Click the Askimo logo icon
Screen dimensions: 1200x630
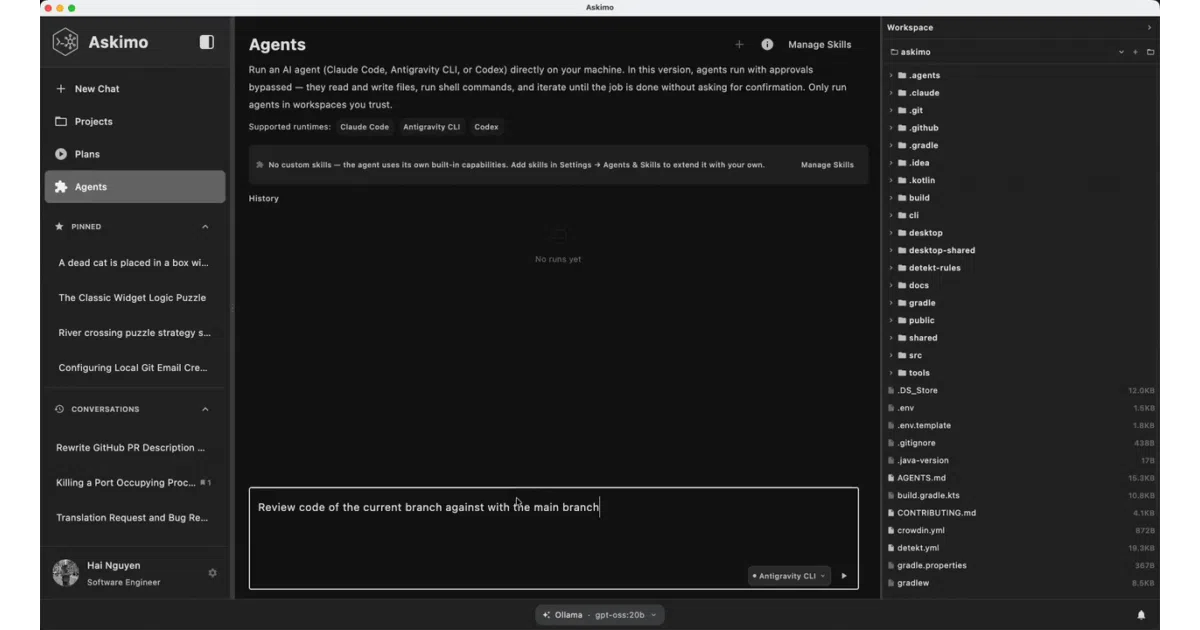[x=66, y=42]
